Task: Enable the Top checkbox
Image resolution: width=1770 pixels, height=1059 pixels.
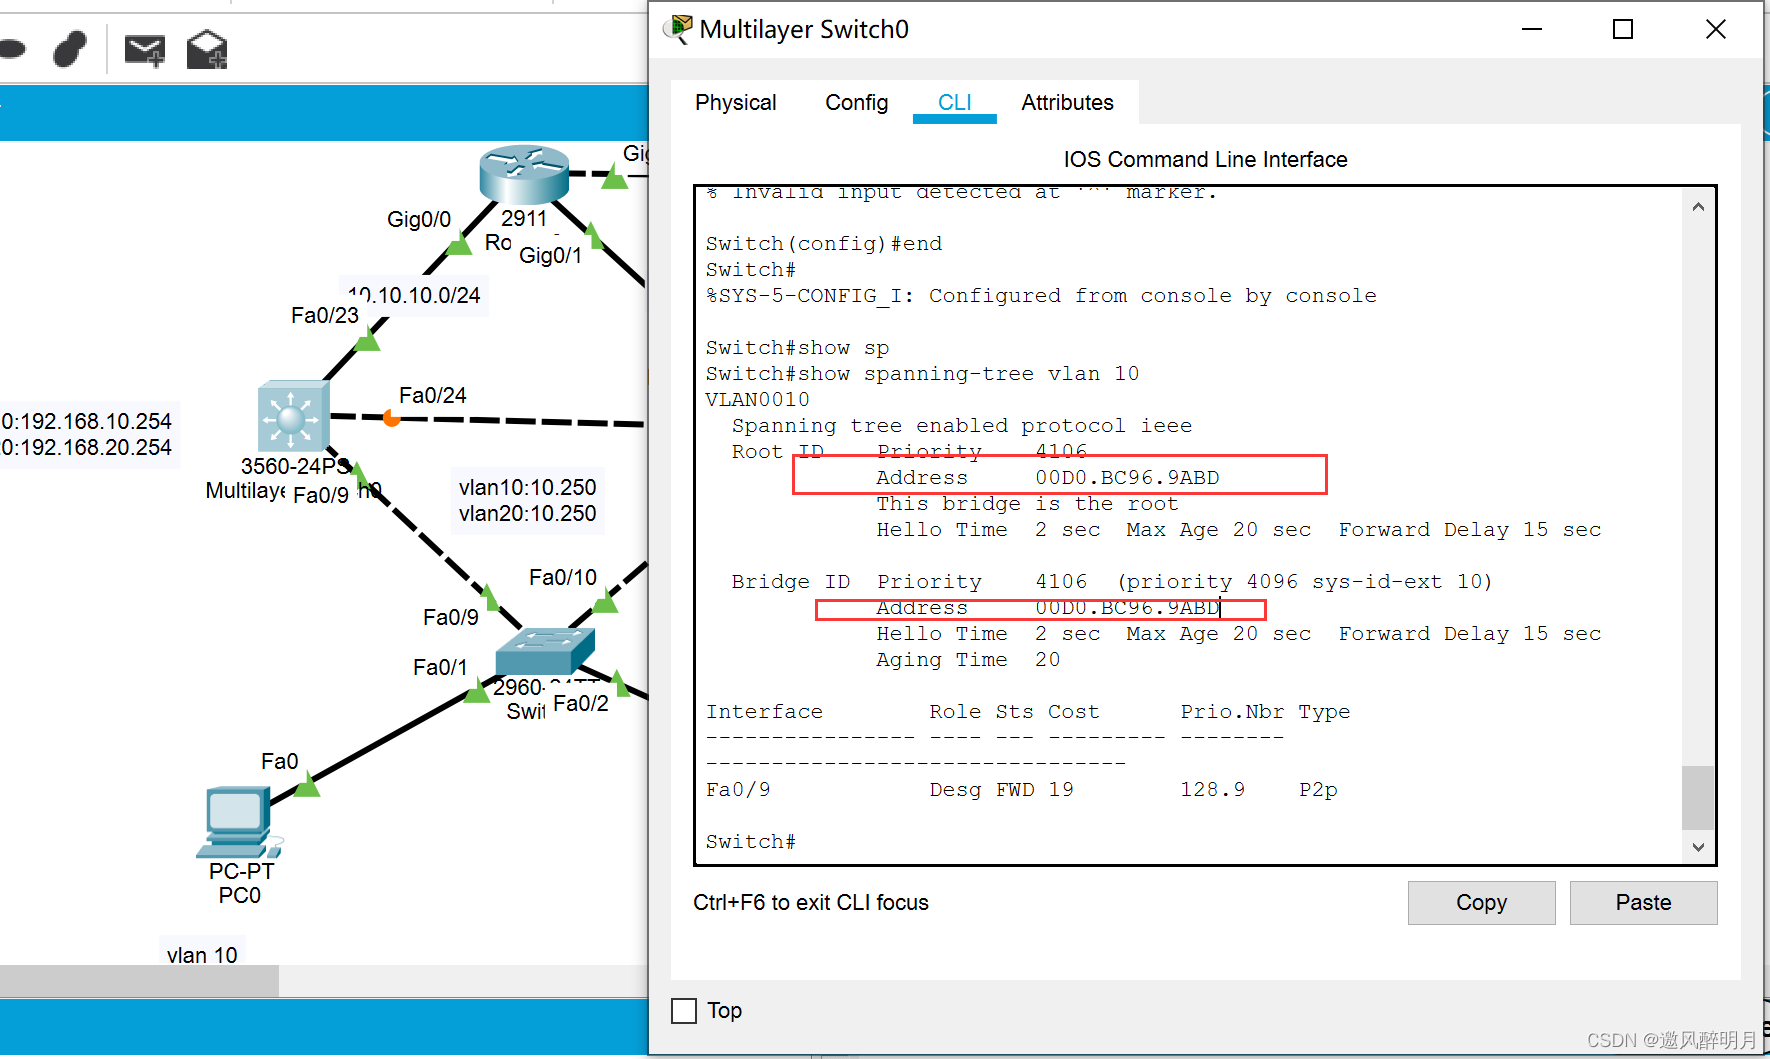Action: click(684, 1011)
